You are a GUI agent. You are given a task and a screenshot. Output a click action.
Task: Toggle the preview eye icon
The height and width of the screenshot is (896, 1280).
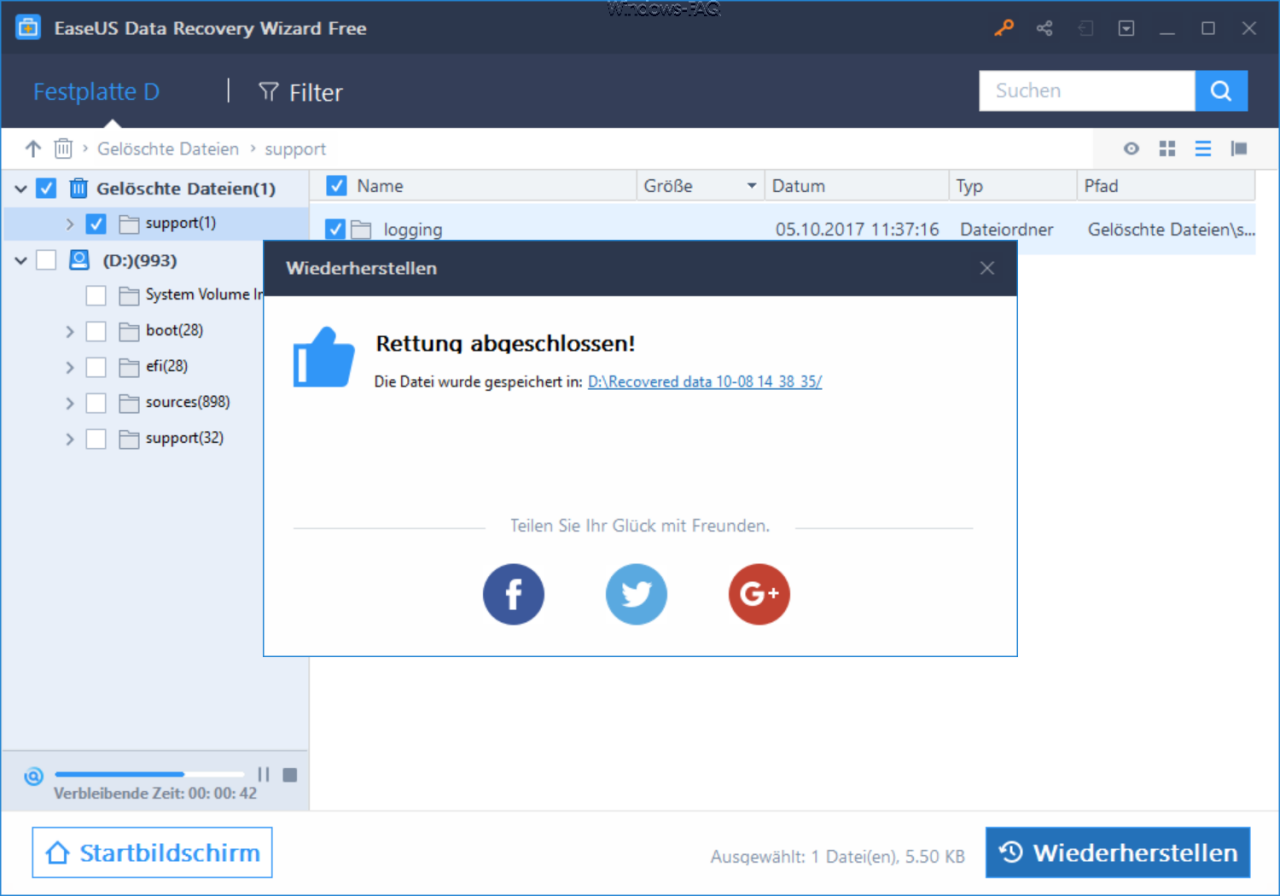[x=1131, y=149]
